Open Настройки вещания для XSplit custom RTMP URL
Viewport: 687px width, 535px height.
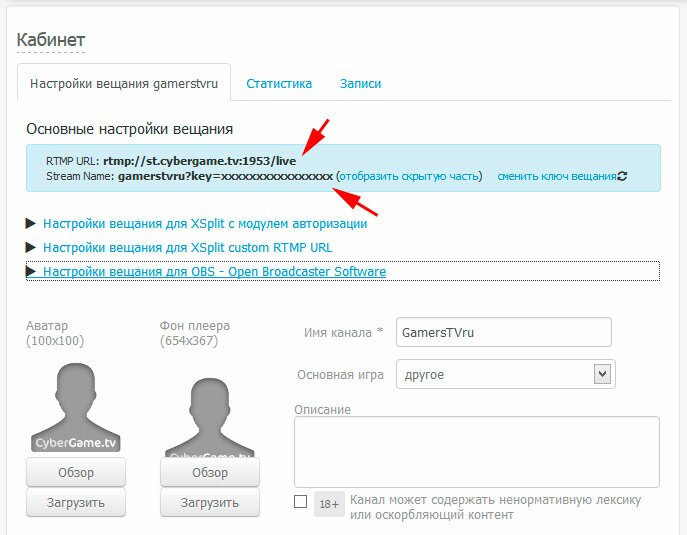click(x=188, y=248)
